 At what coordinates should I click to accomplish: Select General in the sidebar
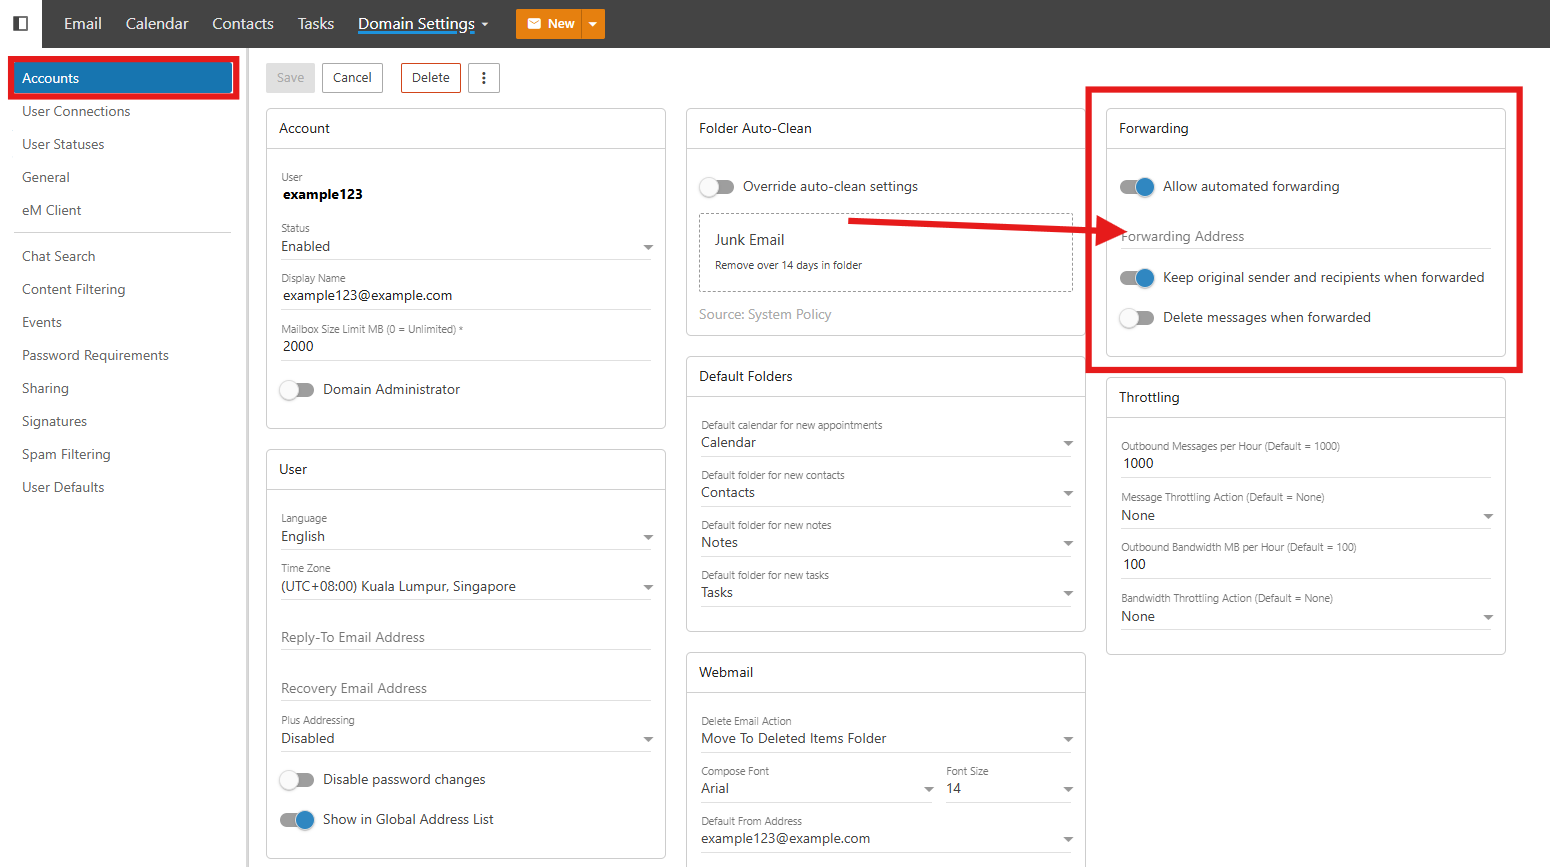click(x=46, y=178)
